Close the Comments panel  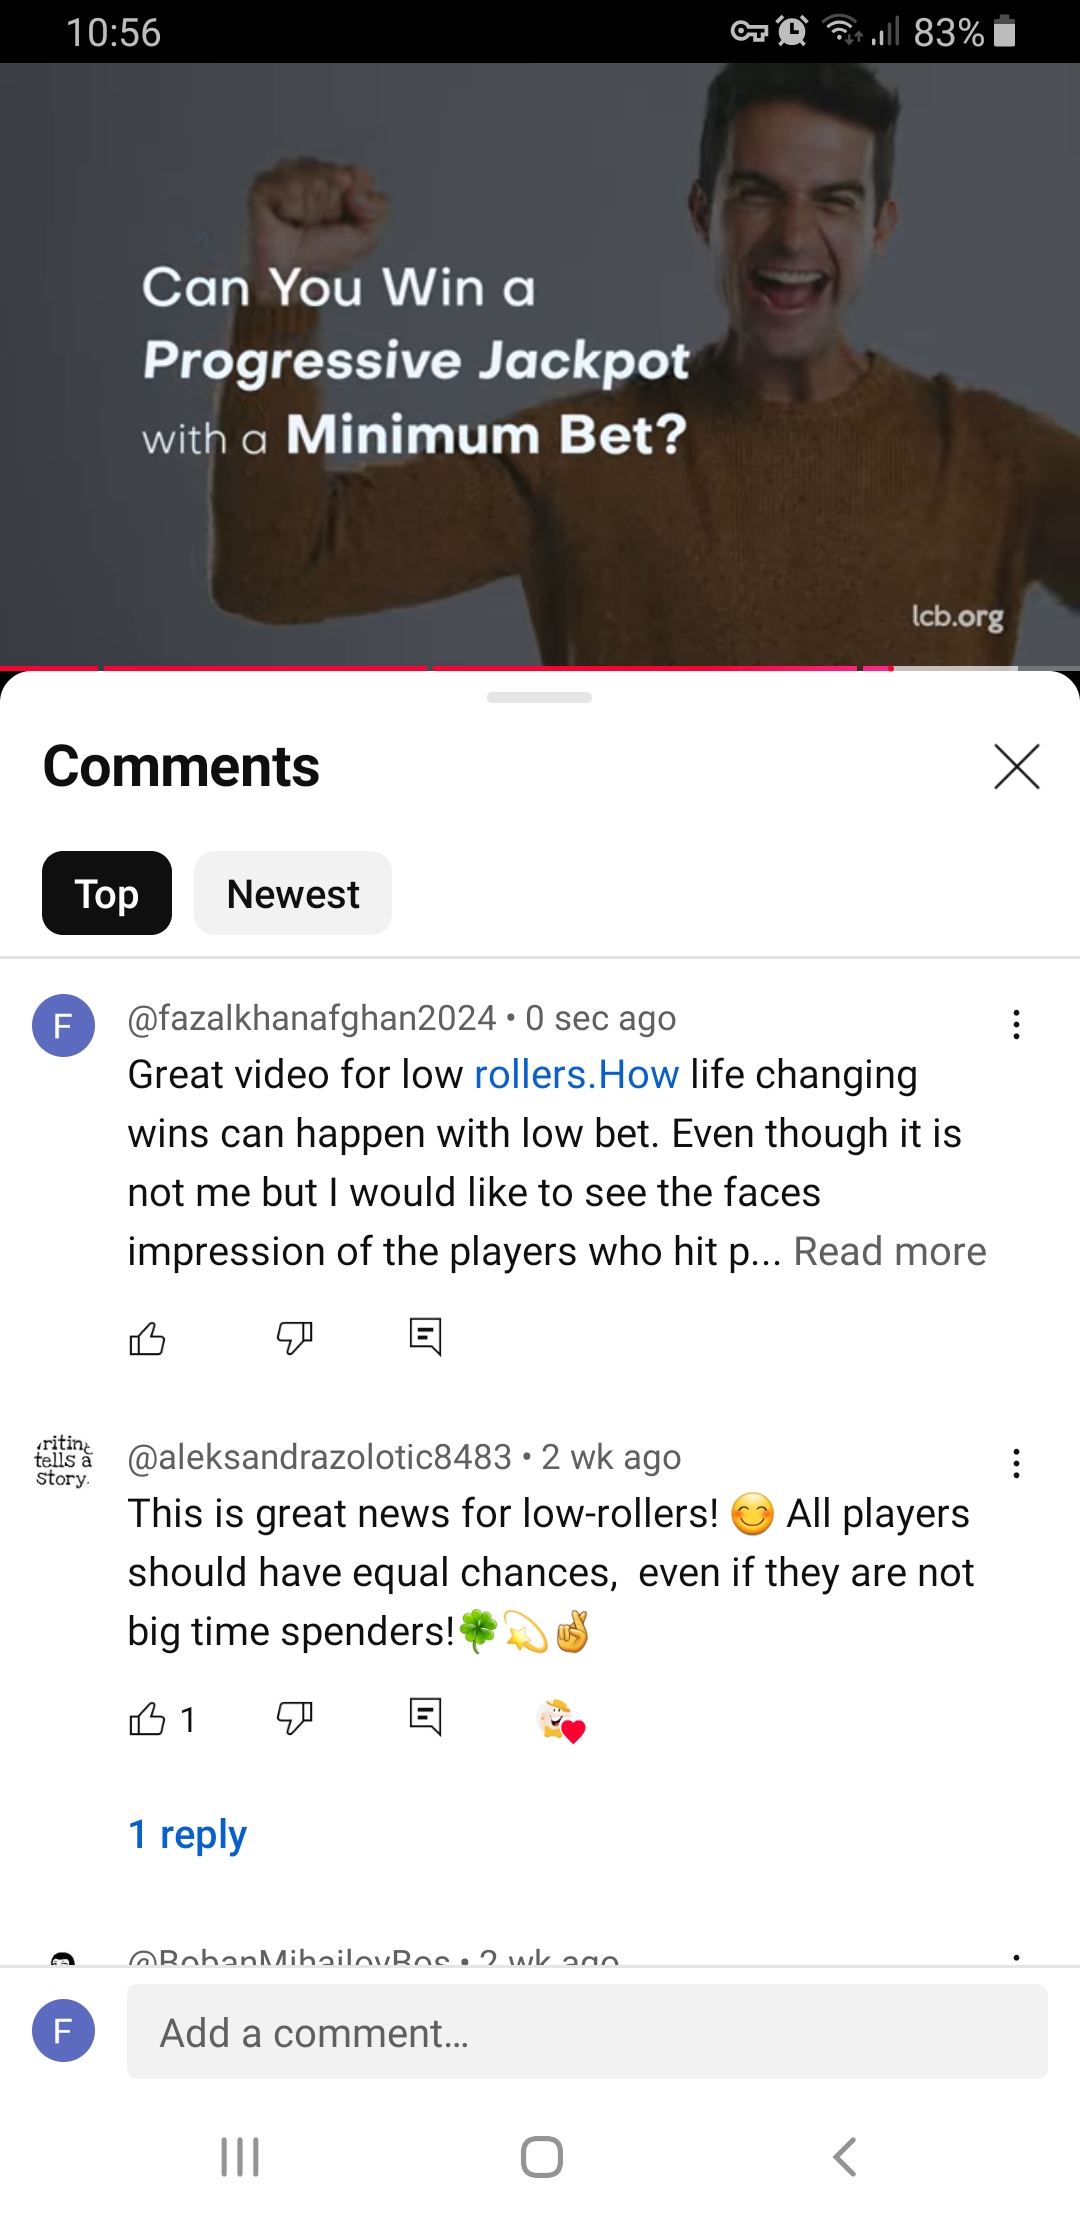pos(1017,766)
